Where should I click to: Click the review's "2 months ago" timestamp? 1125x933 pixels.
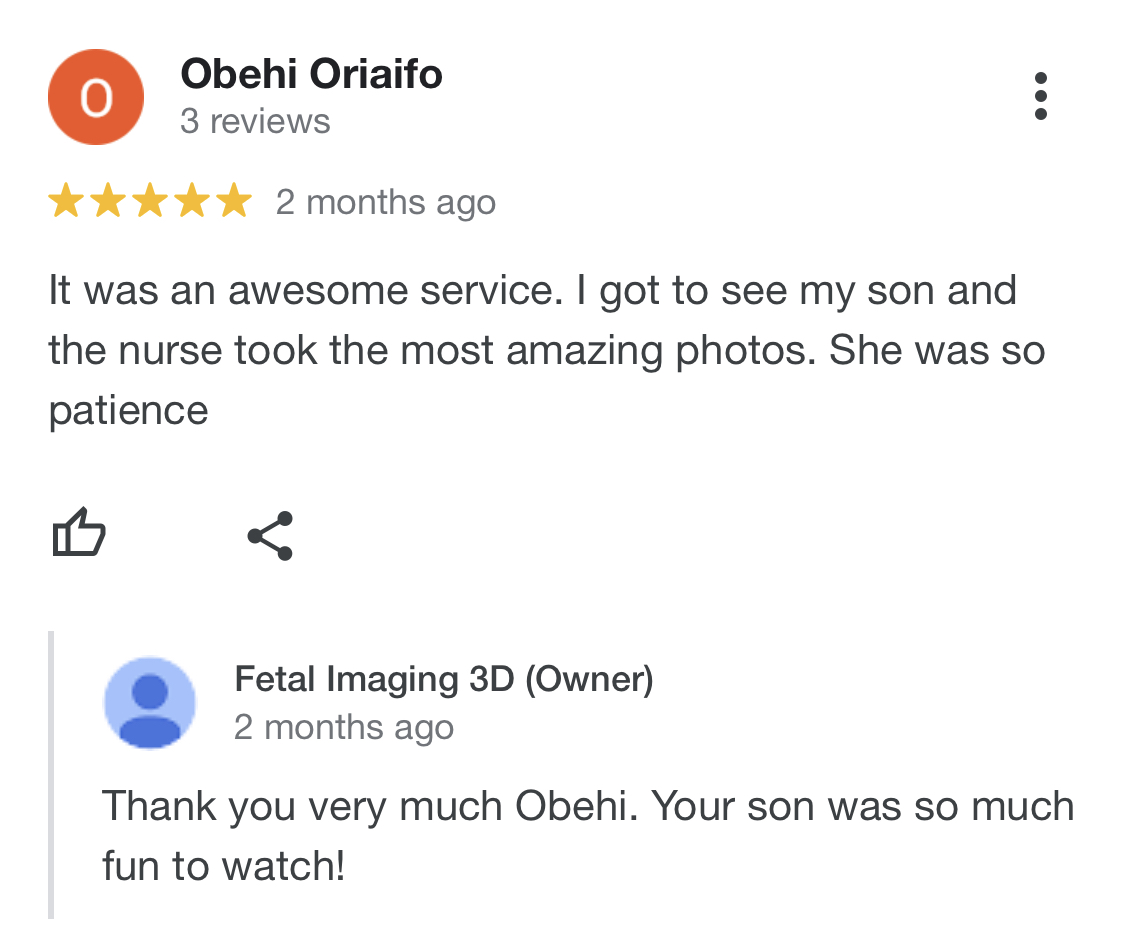point(386,202)
